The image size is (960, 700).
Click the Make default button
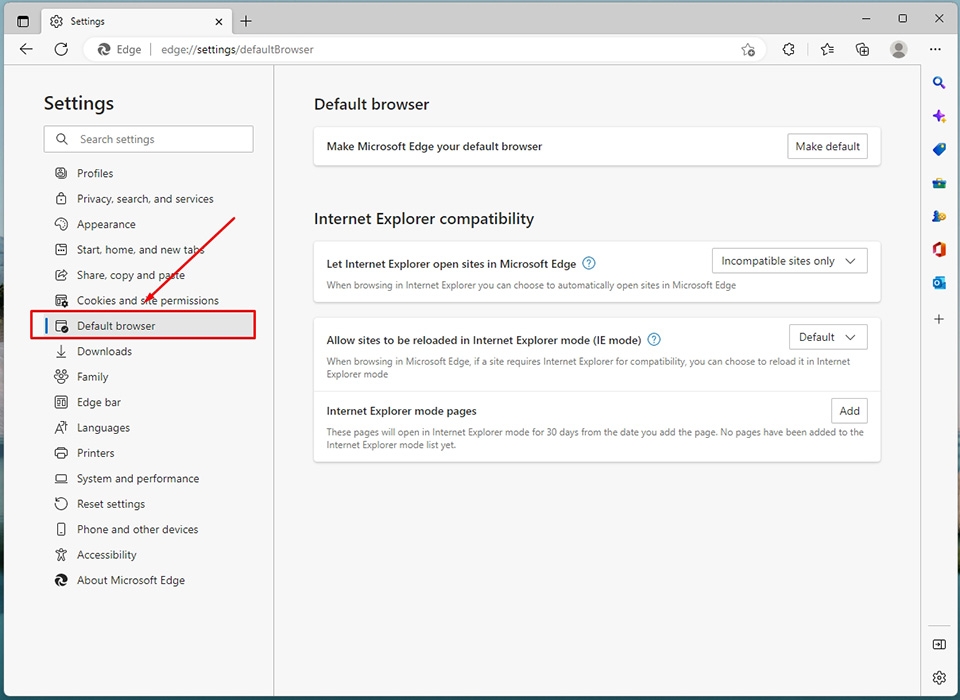(827, 146)
